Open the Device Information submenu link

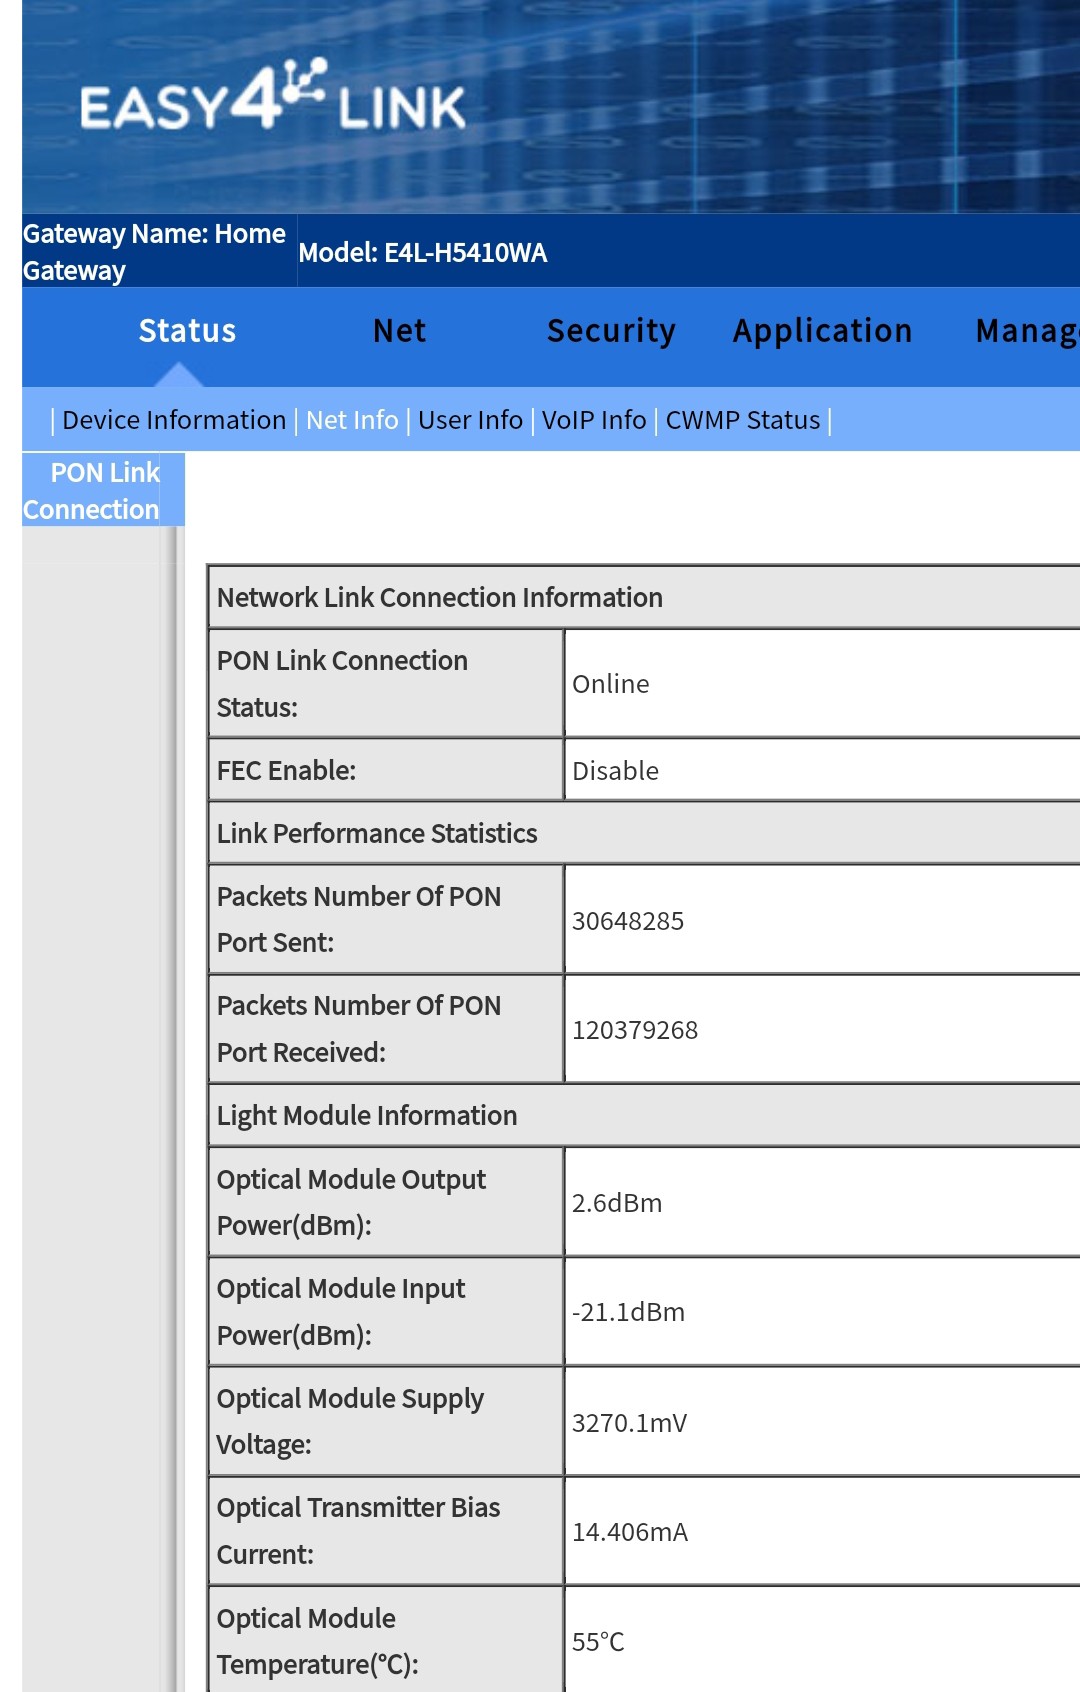click(x=174, y=421)
